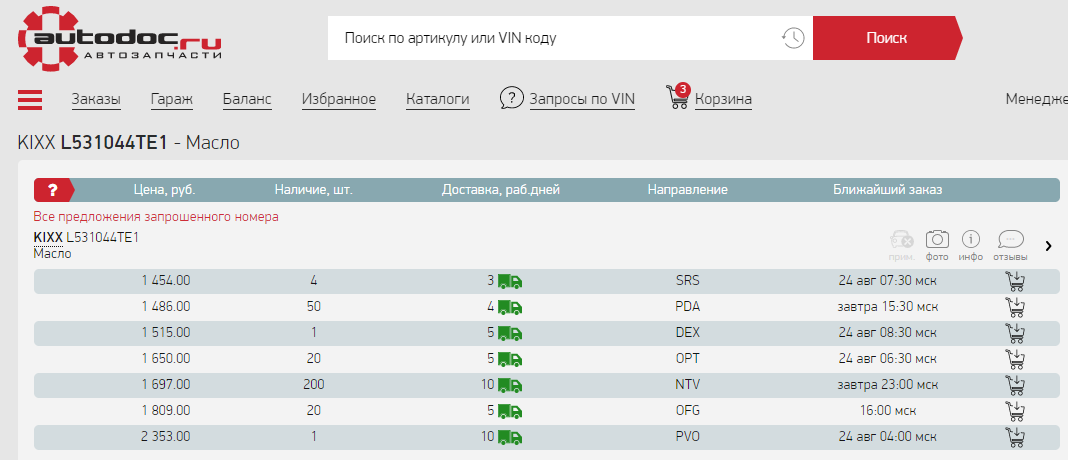Image resolution: width=1068 pixels, height=460 pixels.
Task: Click direction code OFG
Action: click(x=687, y=410)
